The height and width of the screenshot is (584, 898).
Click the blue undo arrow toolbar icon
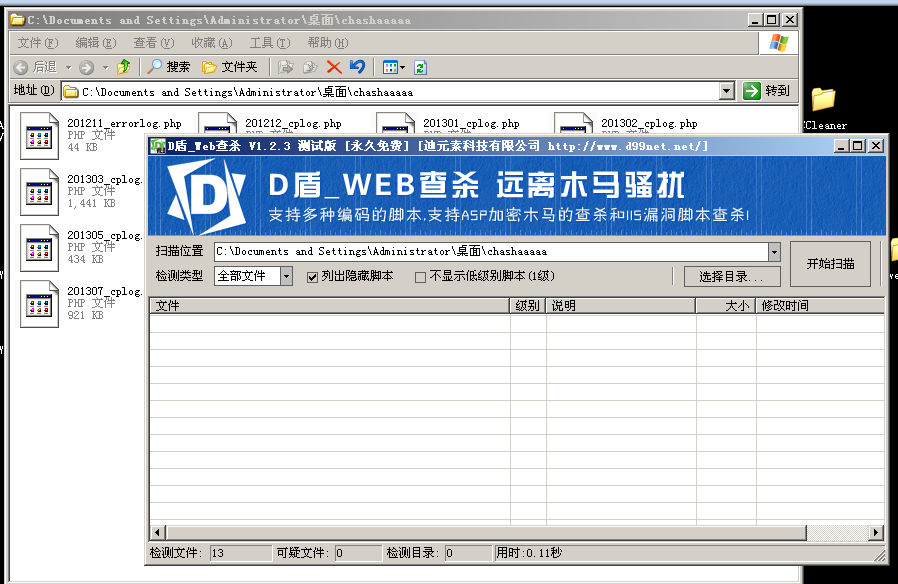tap(357, 67)
